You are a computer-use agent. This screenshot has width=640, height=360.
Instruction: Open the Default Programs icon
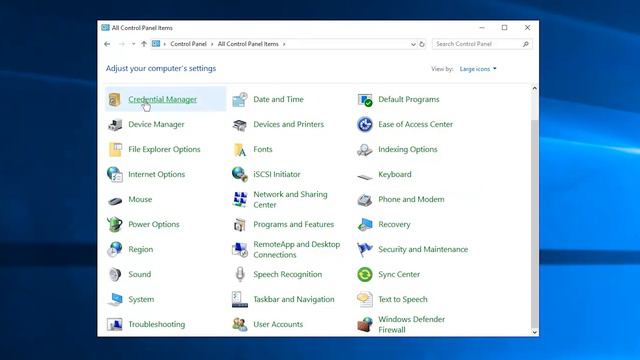tap(365, 99)
